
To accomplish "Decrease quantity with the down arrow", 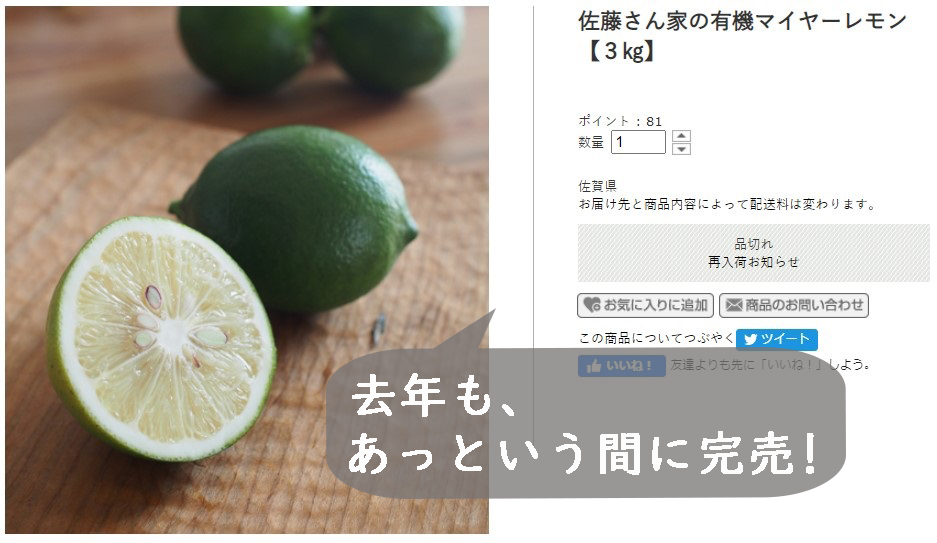I will point(681,149).
